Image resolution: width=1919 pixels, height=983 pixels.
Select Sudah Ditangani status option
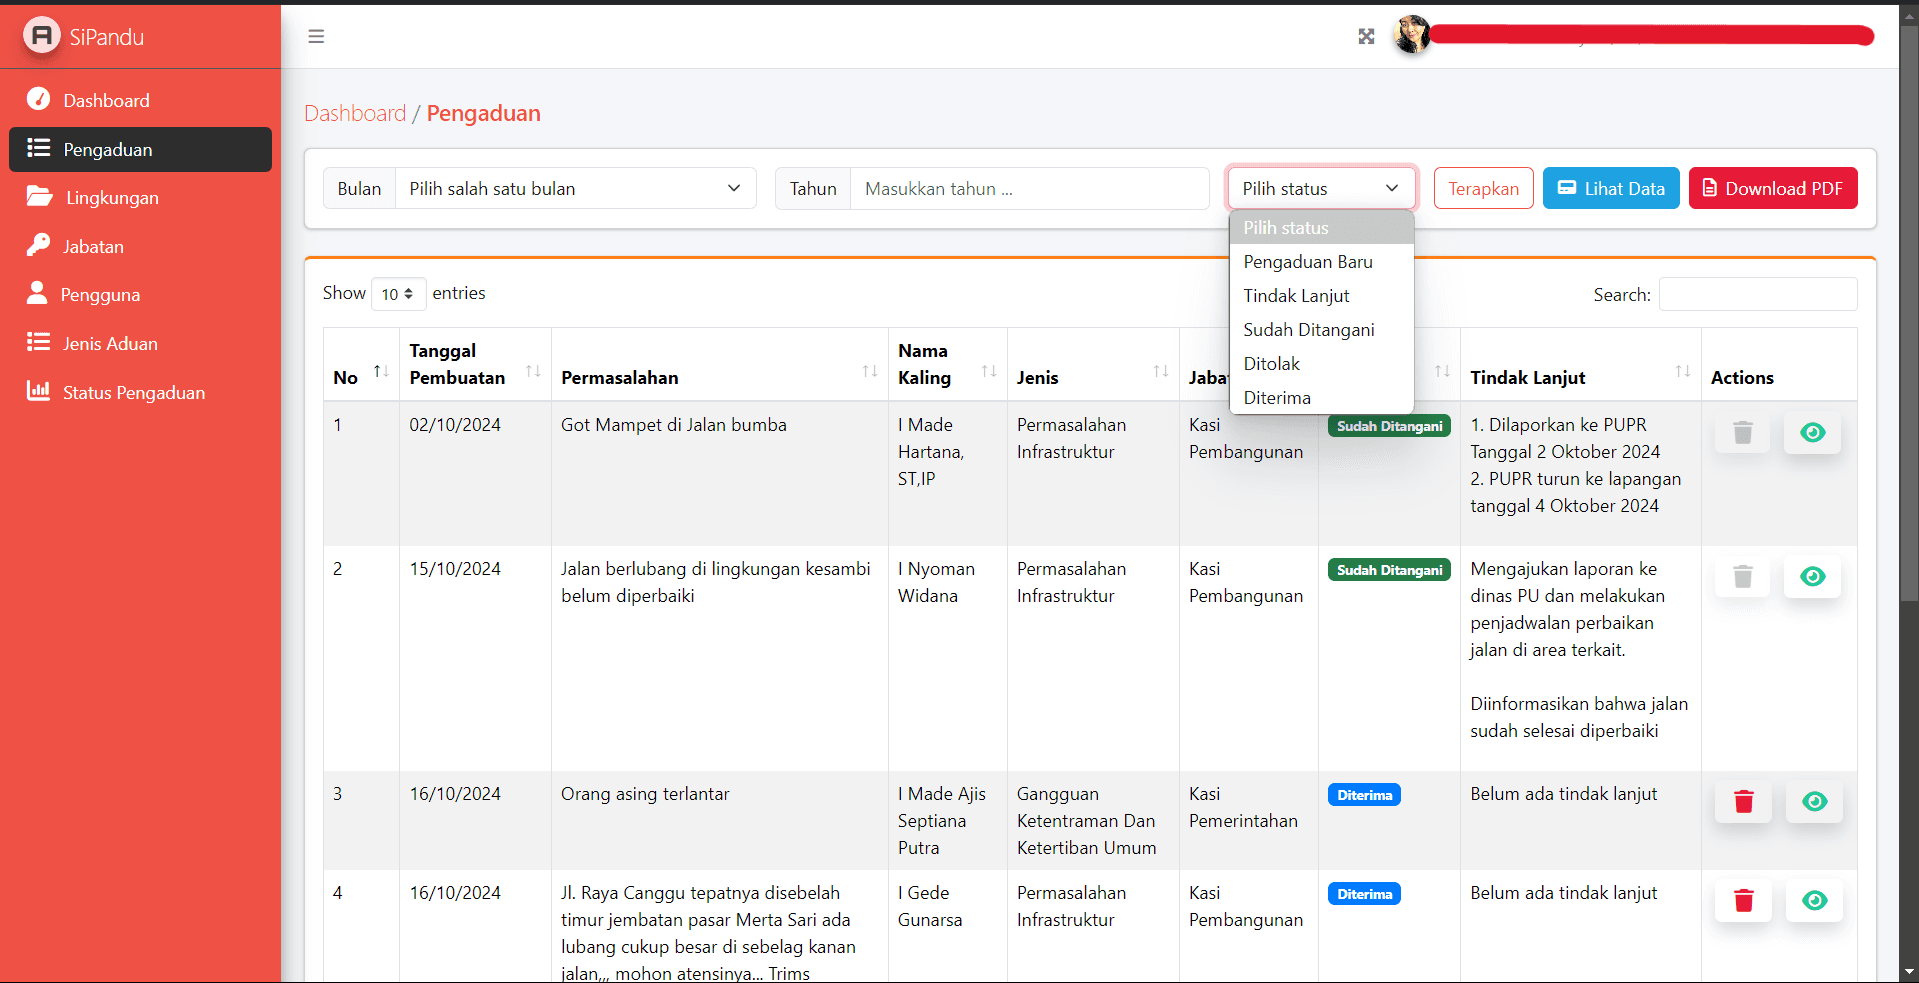coord(1321,330)
